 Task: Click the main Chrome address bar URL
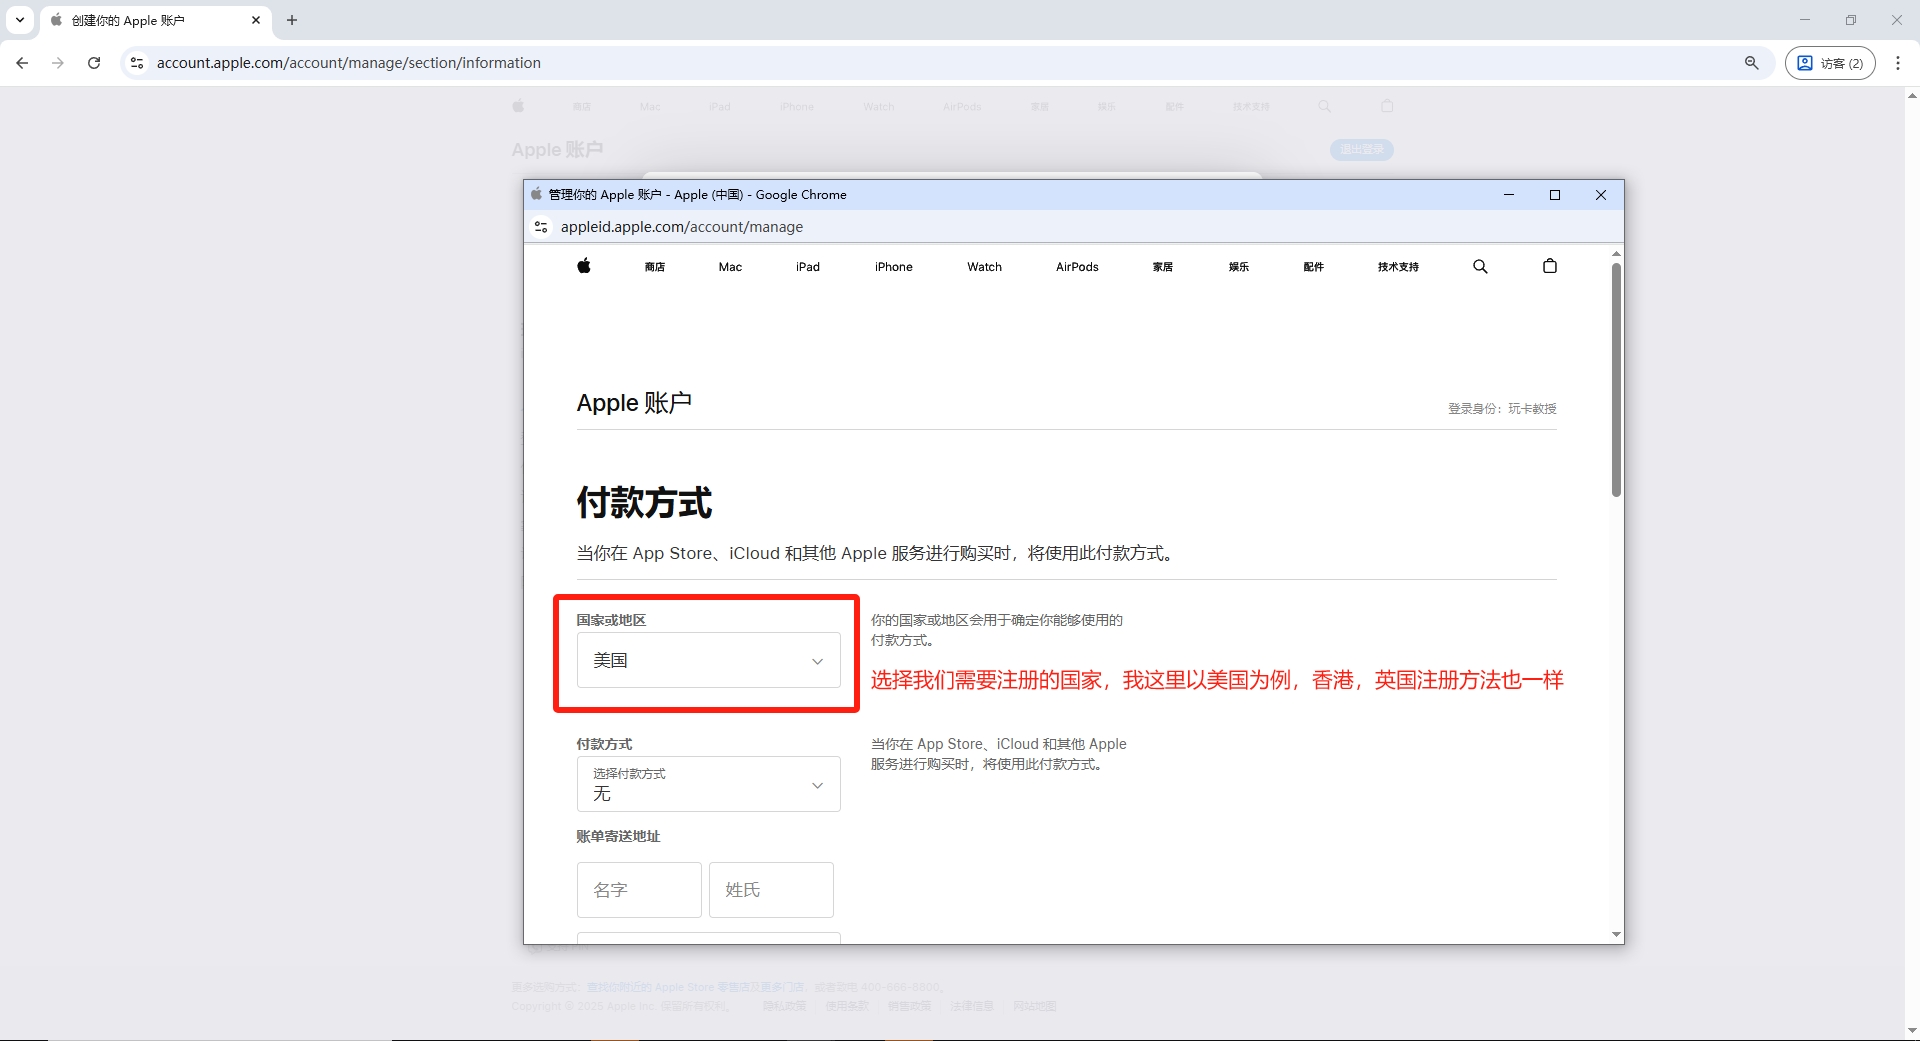(x=349, y=63)
